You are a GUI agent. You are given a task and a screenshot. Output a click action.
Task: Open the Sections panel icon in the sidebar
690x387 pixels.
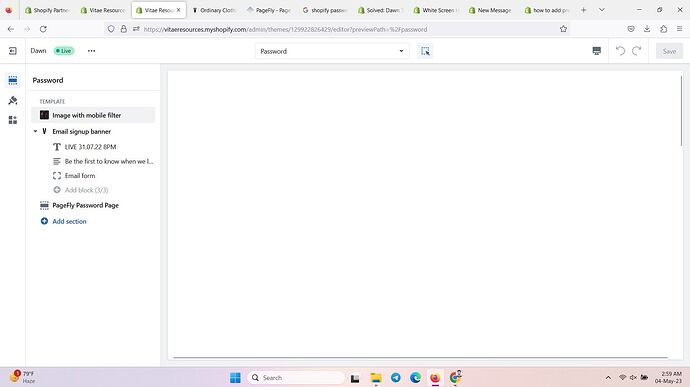(x=13, y=80)
